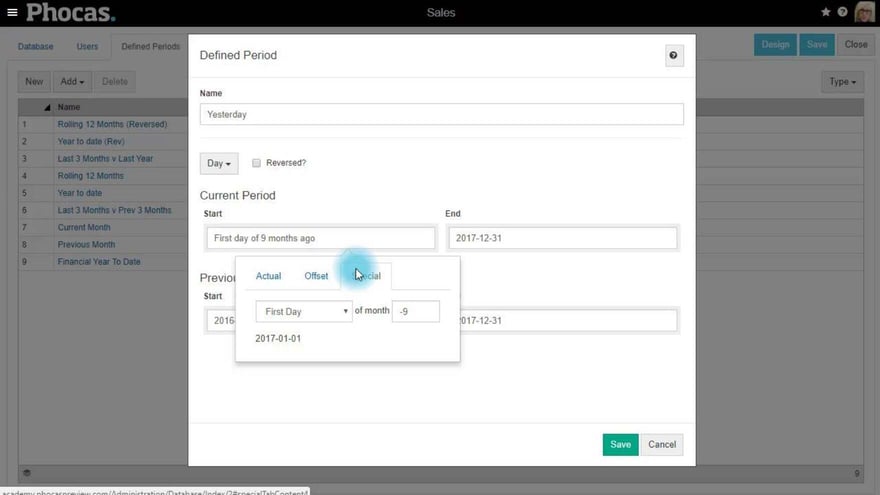The image size is (880, 495).
Task: Expand the Day period type dropdown
Action: 219,163
